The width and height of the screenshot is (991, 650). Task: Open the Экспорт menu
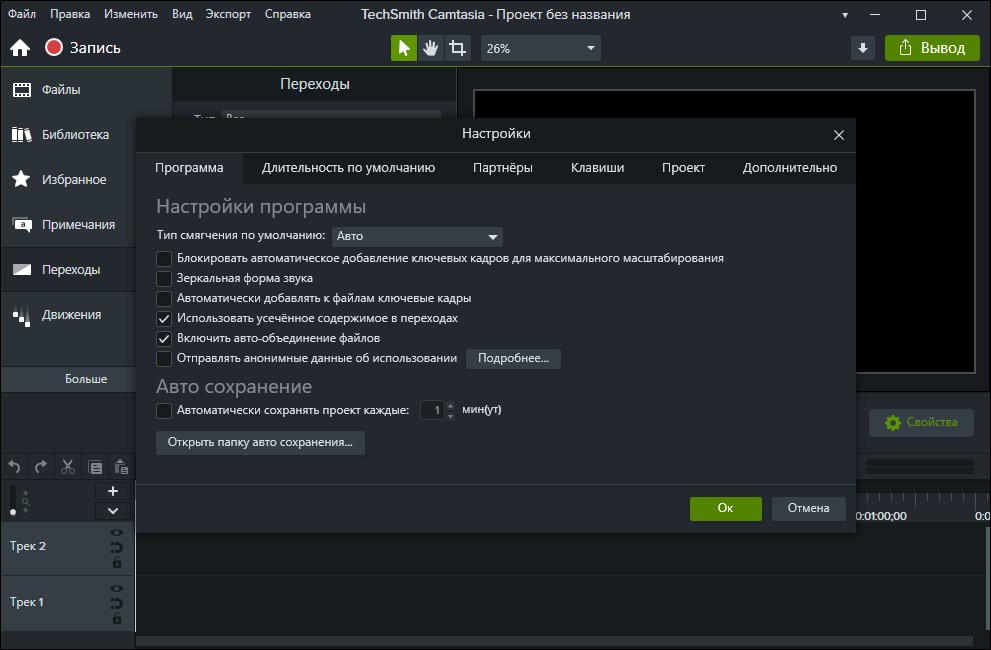[227, 14]
